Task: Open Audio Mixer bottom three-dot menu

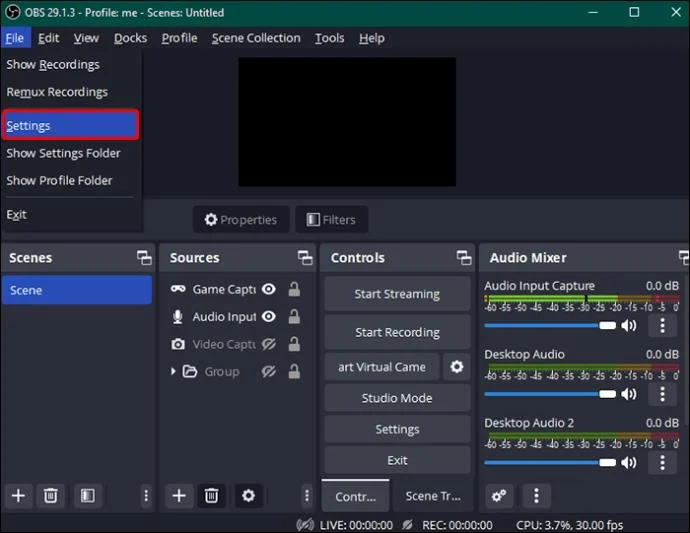Action: (x=536, y=496)
